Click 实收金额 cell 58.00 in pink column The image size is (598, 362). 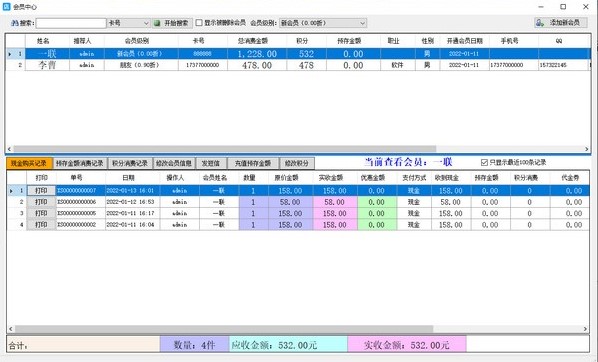pos(334,202)
